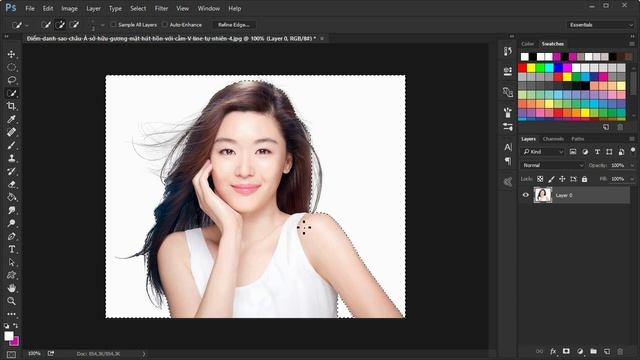640x360 pixels.
Task: Toggle Lock image pixels brush icon
Action: point(551,179)
